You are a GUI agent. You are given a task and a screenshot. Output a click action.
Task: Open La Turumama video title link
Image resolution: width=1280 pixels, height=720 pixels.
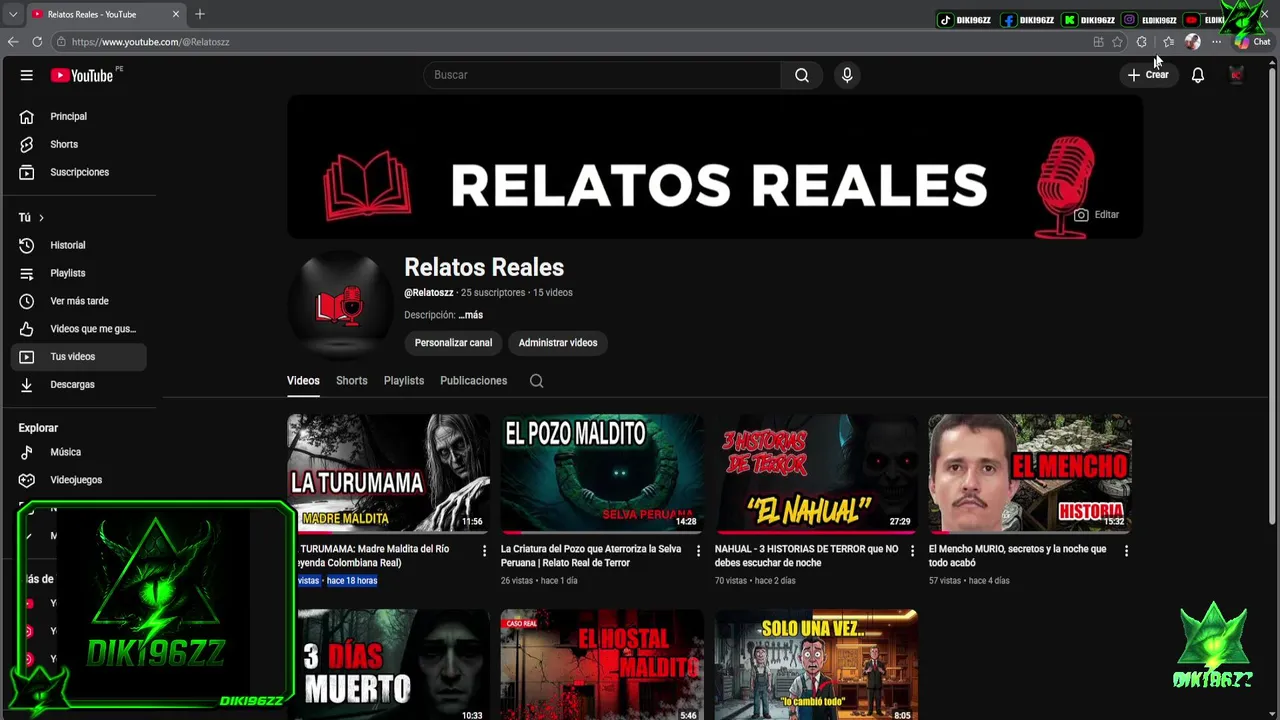point(374,556)
